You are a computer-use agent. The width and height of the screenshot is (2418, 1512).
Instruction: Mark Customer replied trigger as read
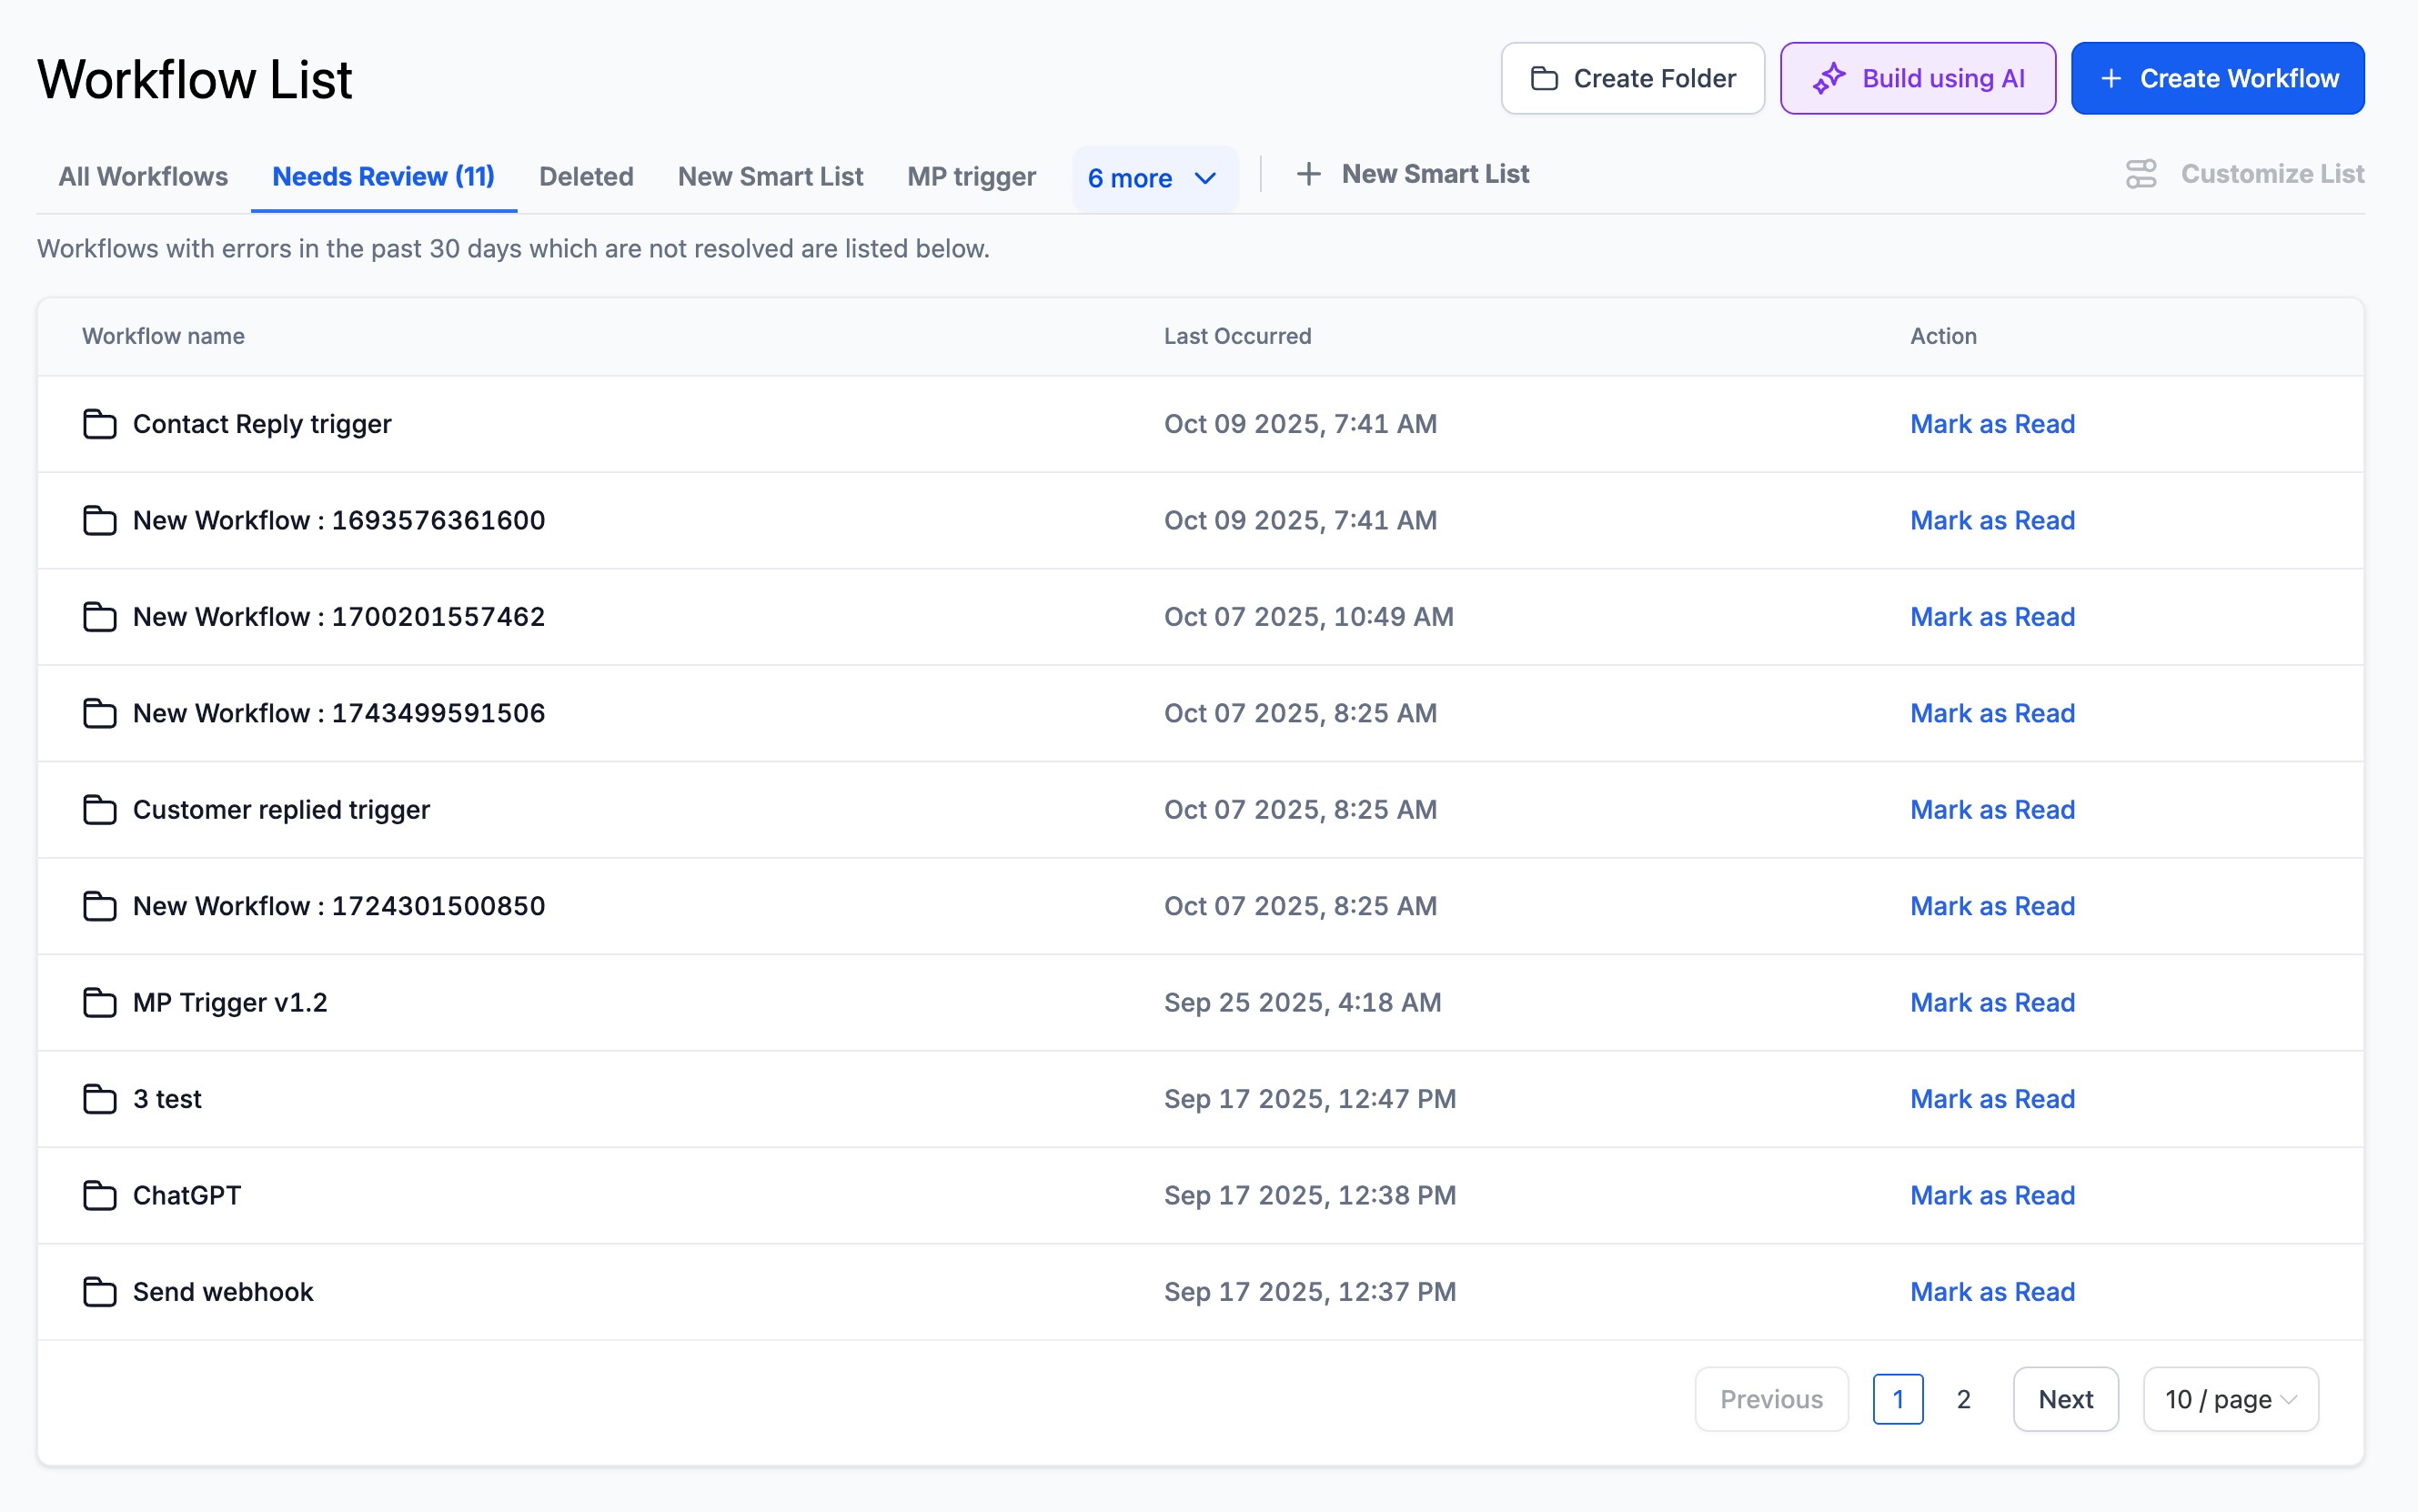click(1992, 809)
